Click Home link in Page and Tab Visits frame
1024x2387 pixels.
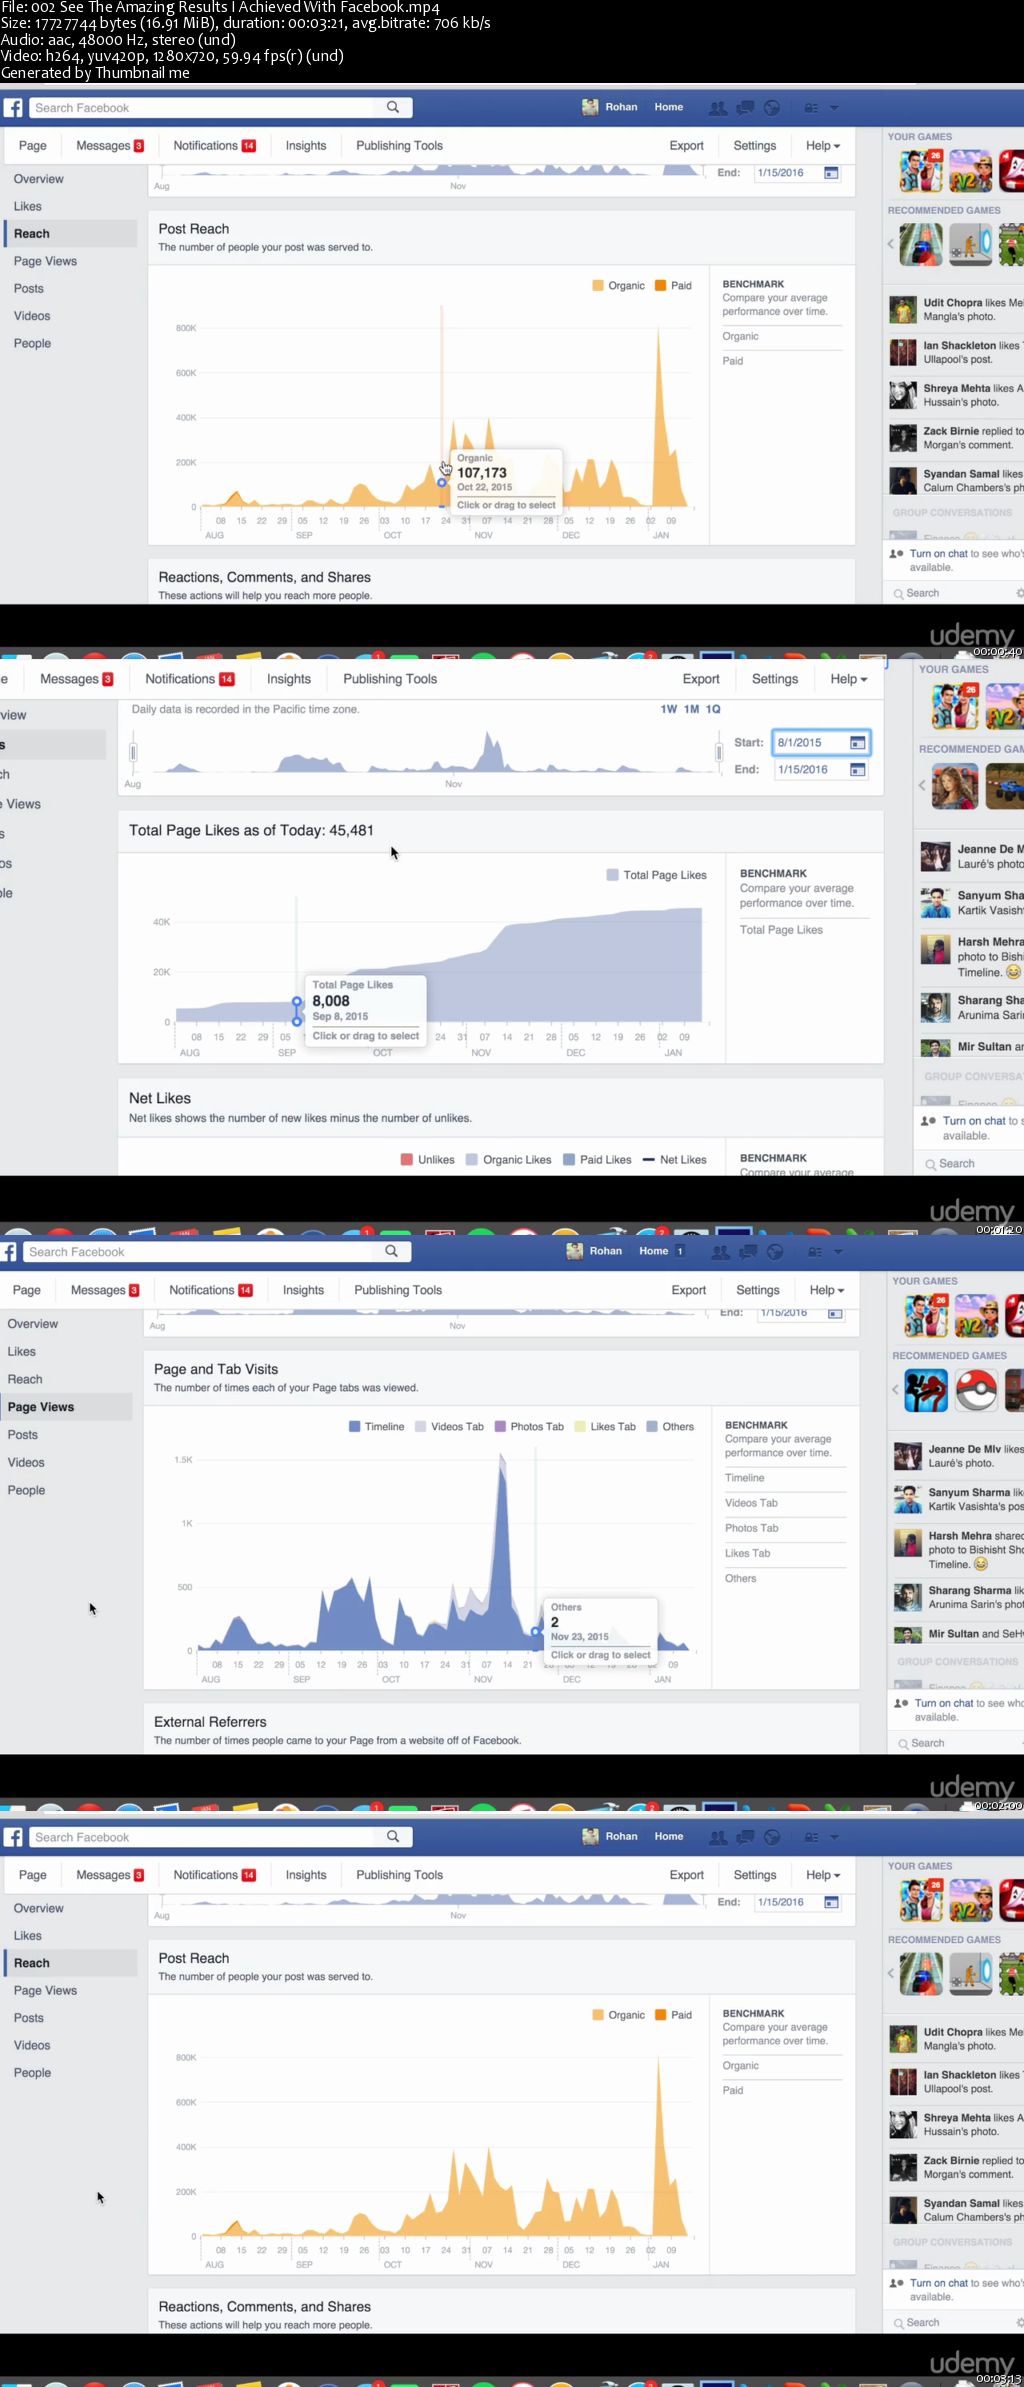point(654,1251)
